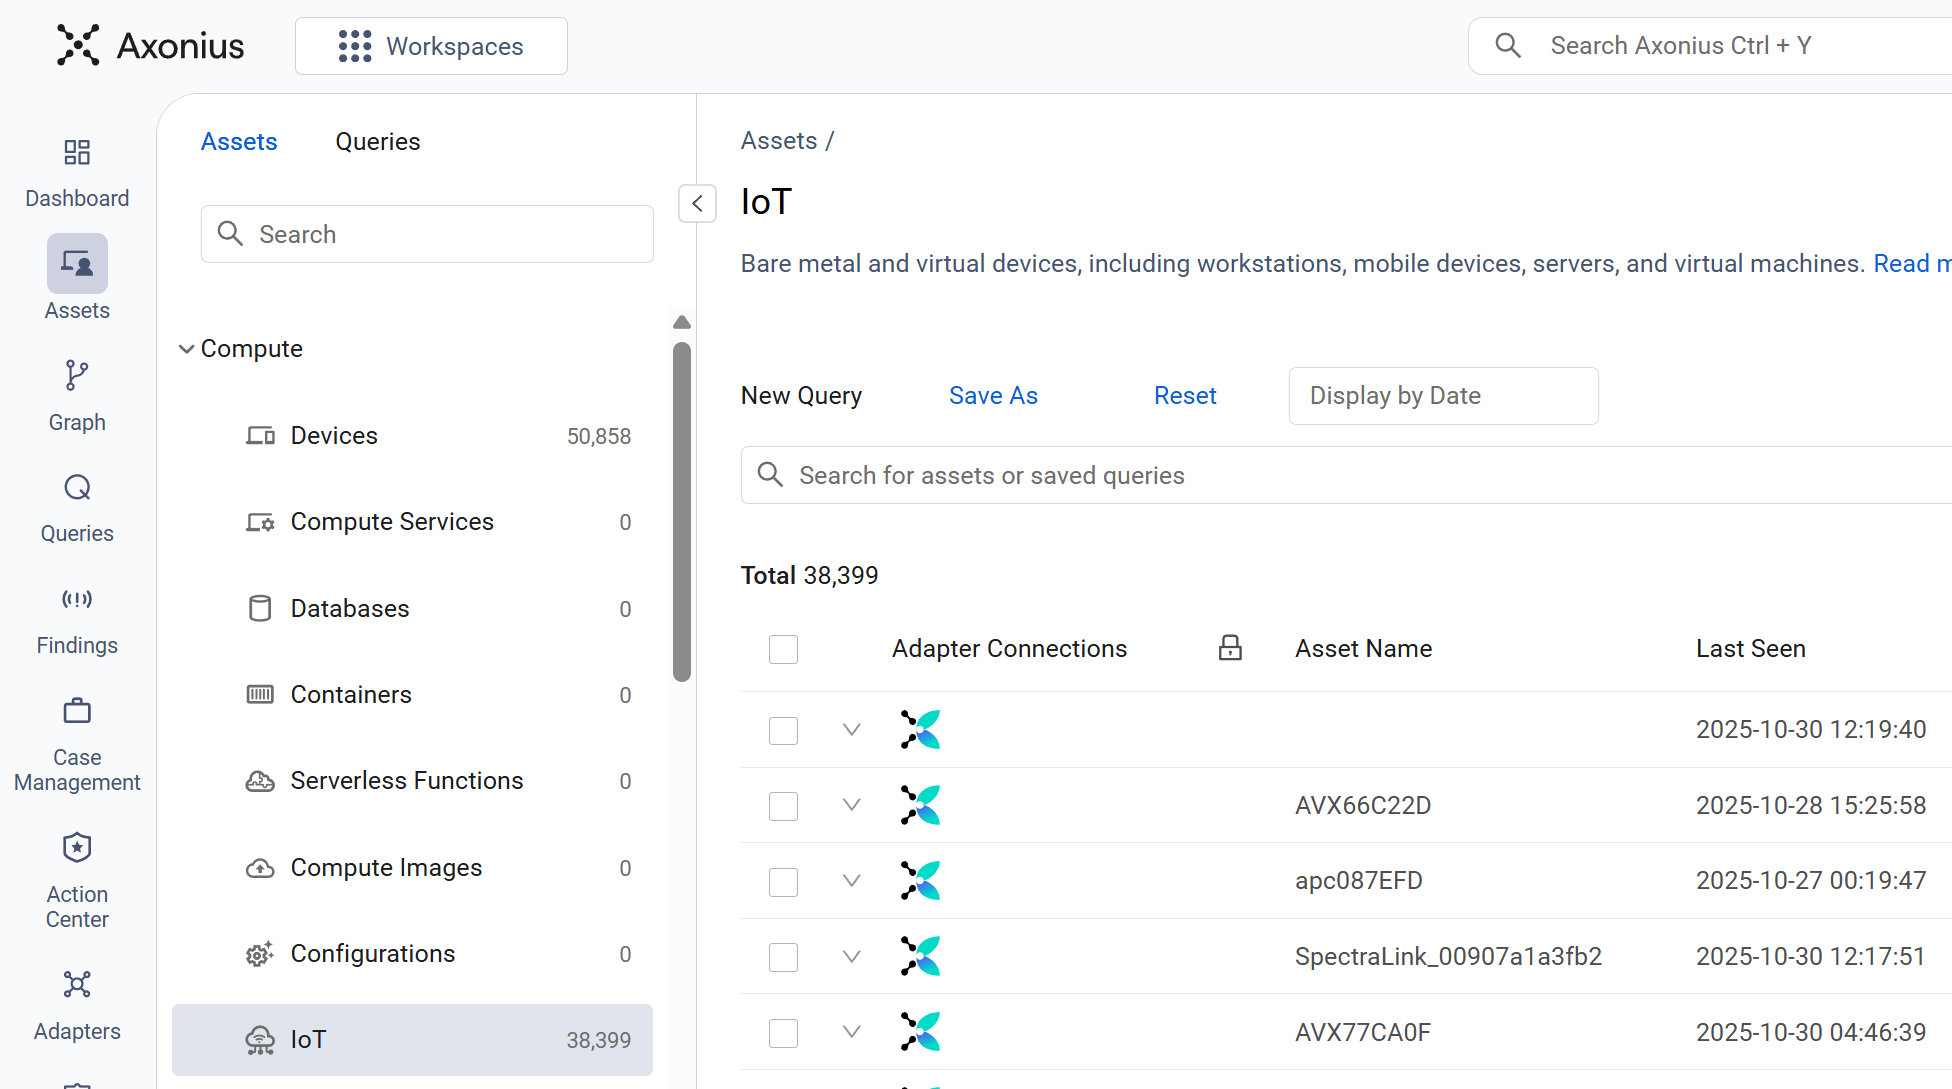Click the Reset query link
Image resolution: width=1952 pixels, height=1089 pixels.
click(x=1185, y=396)
